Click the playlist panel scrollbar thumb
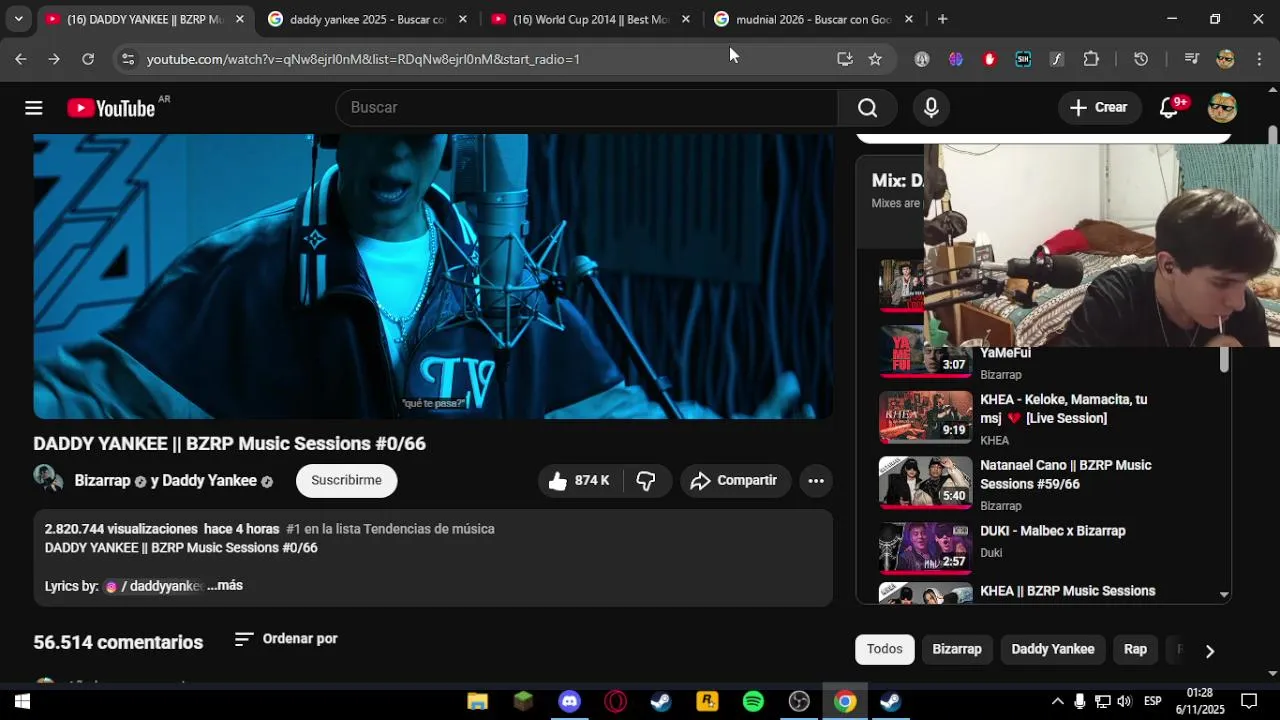 tap(1224, 360)
